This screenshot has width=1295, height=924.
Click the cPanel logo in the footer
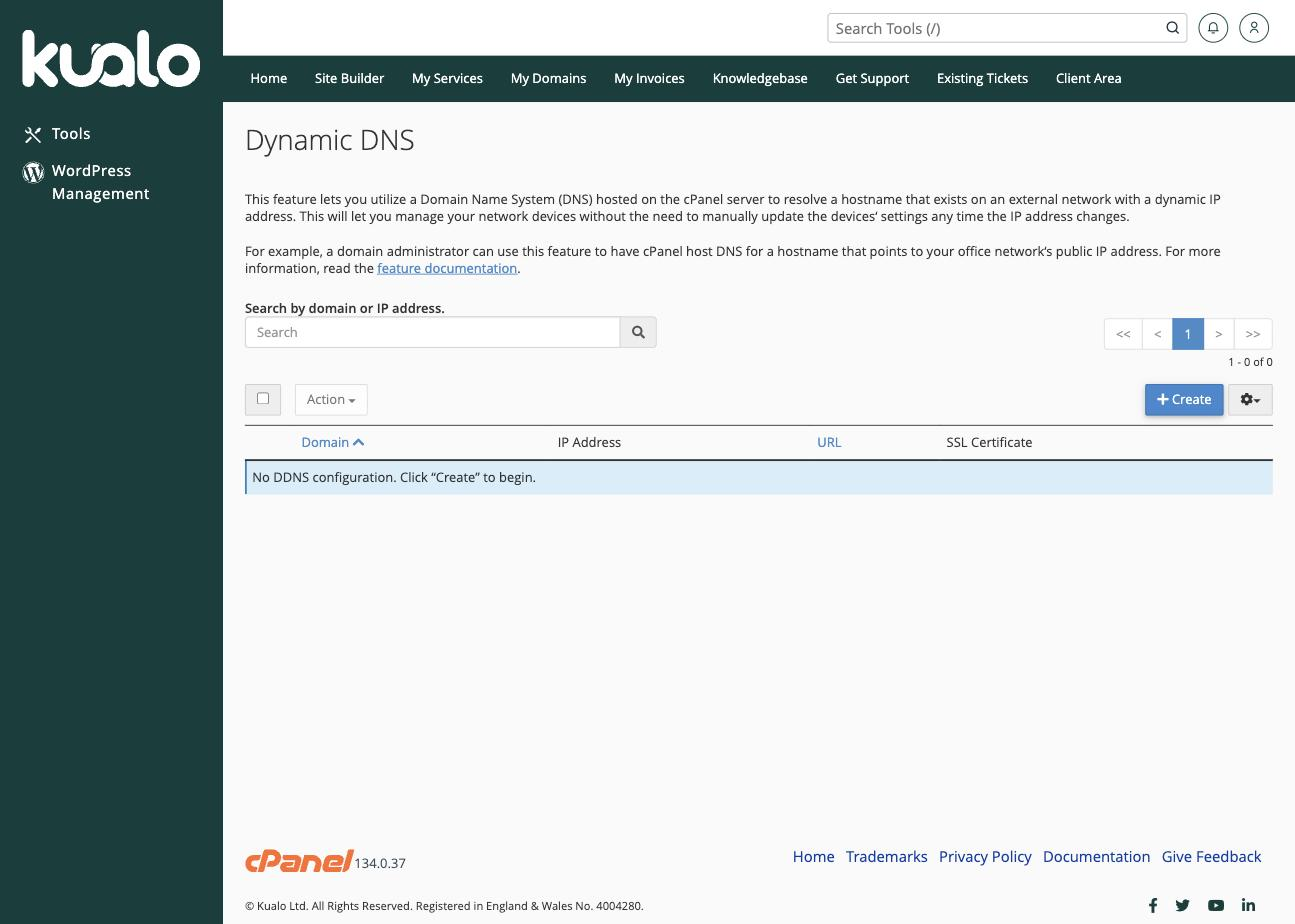point(299,860)
